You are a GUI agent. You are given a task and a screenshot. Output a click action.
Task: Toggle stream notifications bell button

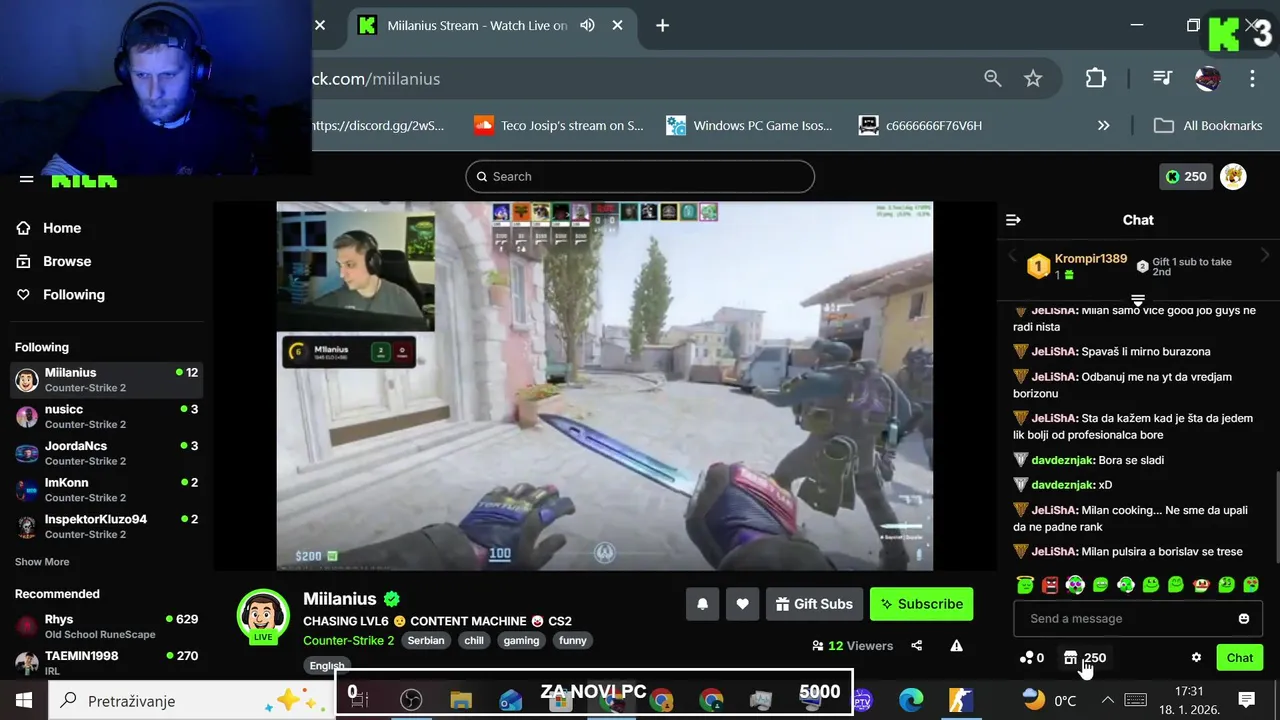pos(702,604)
